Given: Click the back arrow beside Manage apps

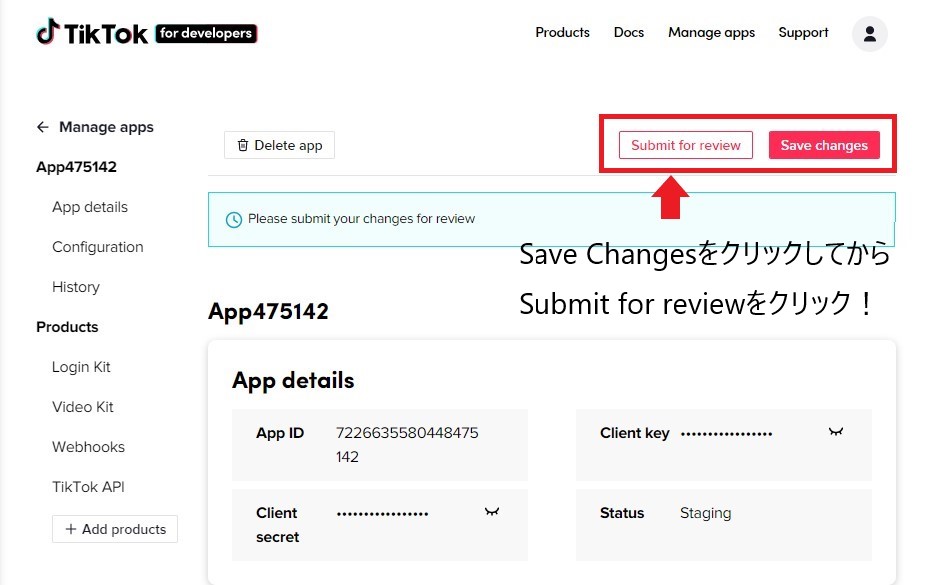Looking at the screenshot, I should pyautogui.click(x=42, y=127).
